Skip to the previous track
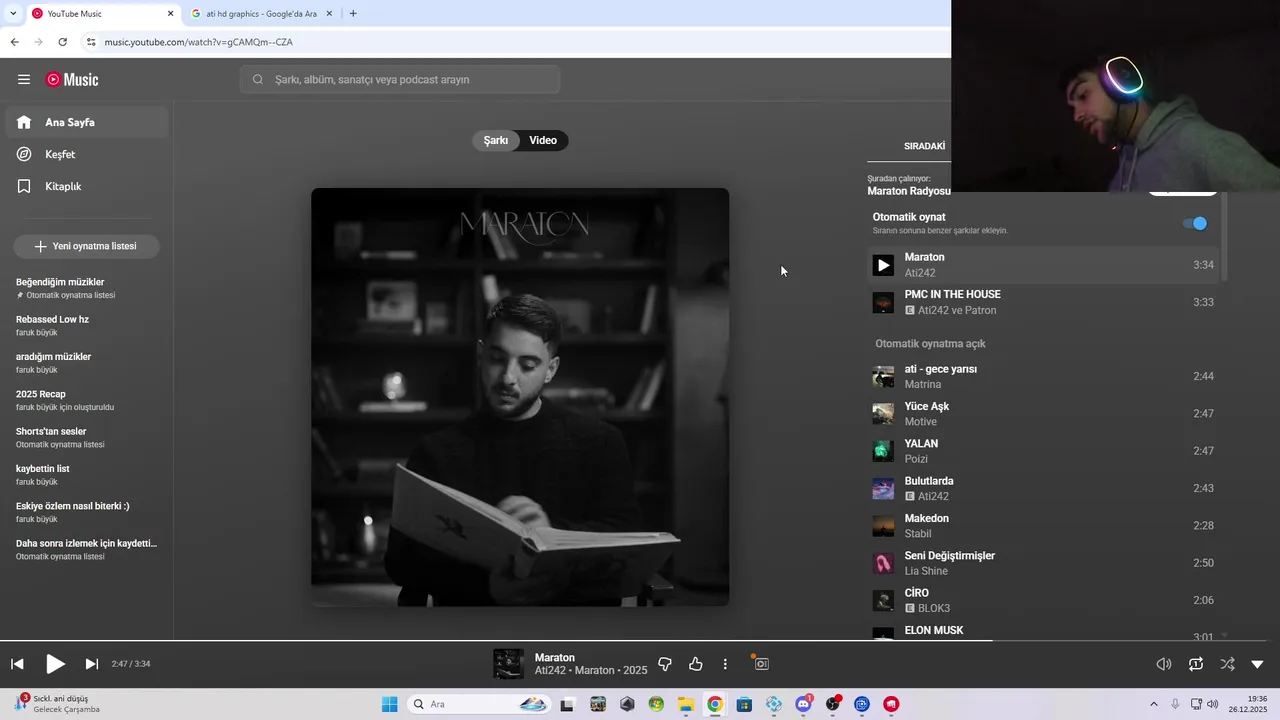The height and width of the screenshot is (720, 1280). pyautogui.click(x=17, y=664)
